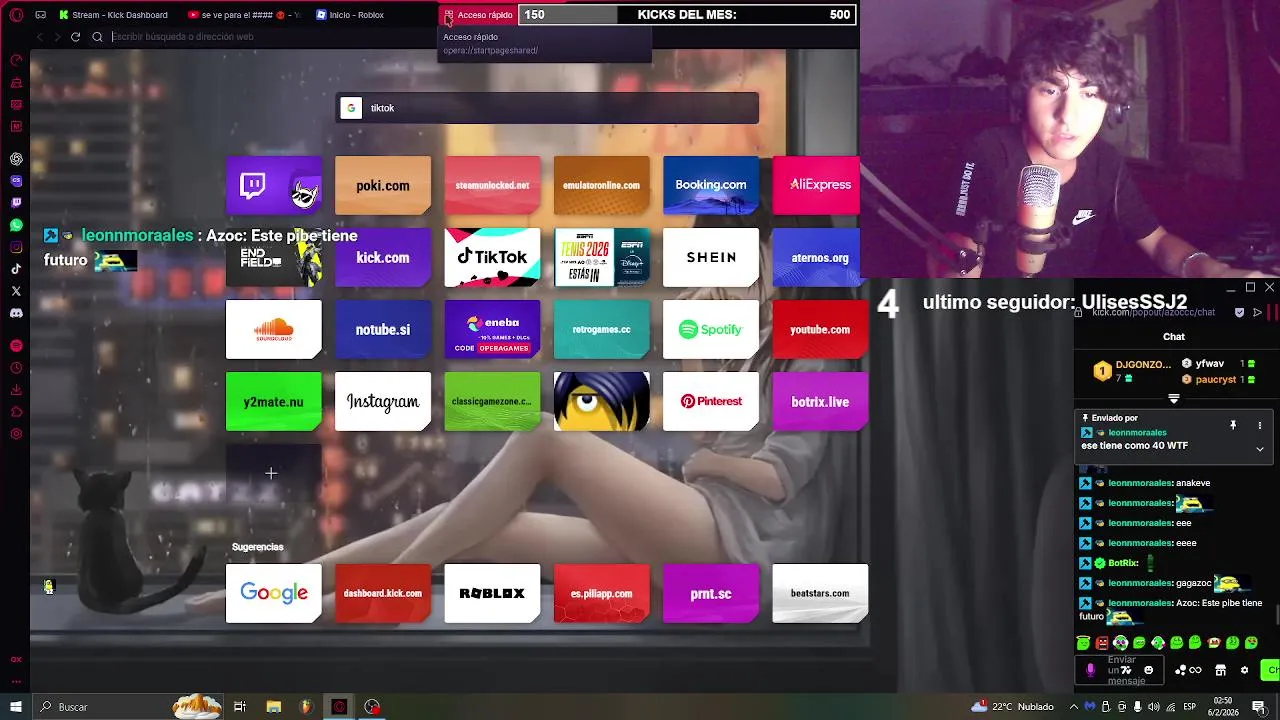Open the Instagram speed dial tile
This screenshot has height=720, width=1280.
pos(383,401)
